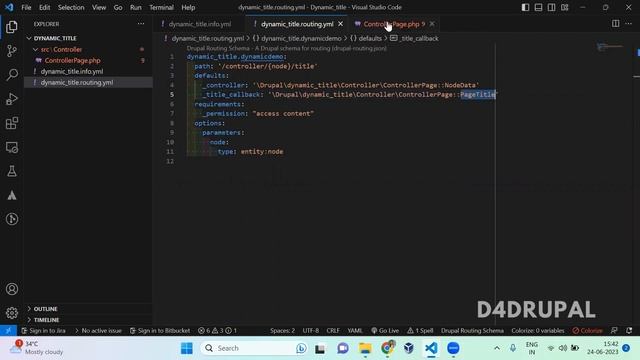Click _title_callback in the breadcrumb
The image size is (640, 360).
[x=418, y=38]
